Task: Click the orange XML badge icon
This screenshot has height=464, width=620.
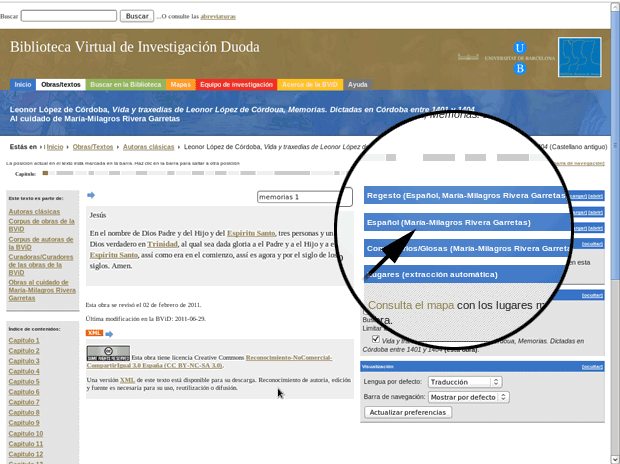Action: (94, 333)
